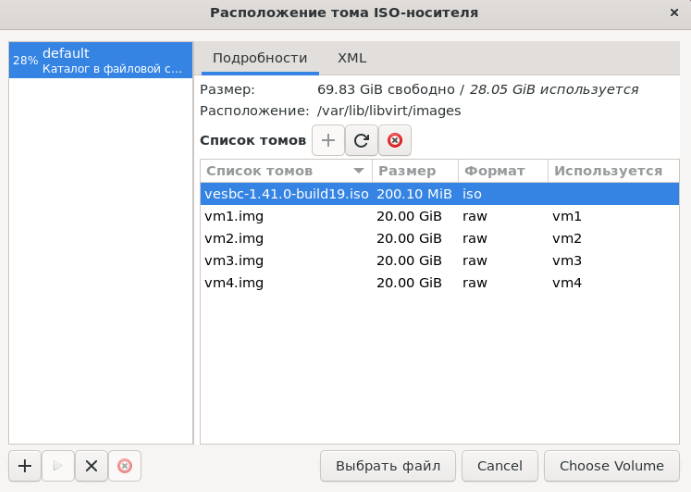This screenshot has width=691, height=492.
Task: Refresh the volume list
Action: click(361, 141)
